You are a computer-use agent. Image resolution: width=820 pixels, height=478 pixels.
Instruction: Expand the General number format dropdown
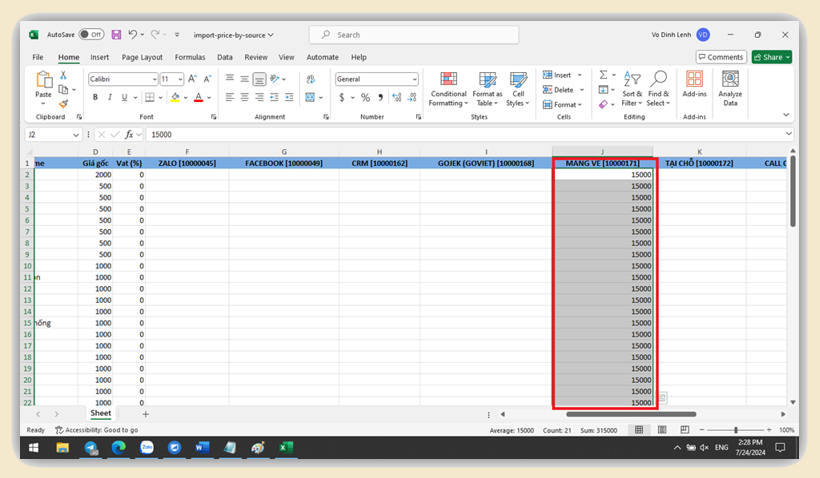[414, 79]
